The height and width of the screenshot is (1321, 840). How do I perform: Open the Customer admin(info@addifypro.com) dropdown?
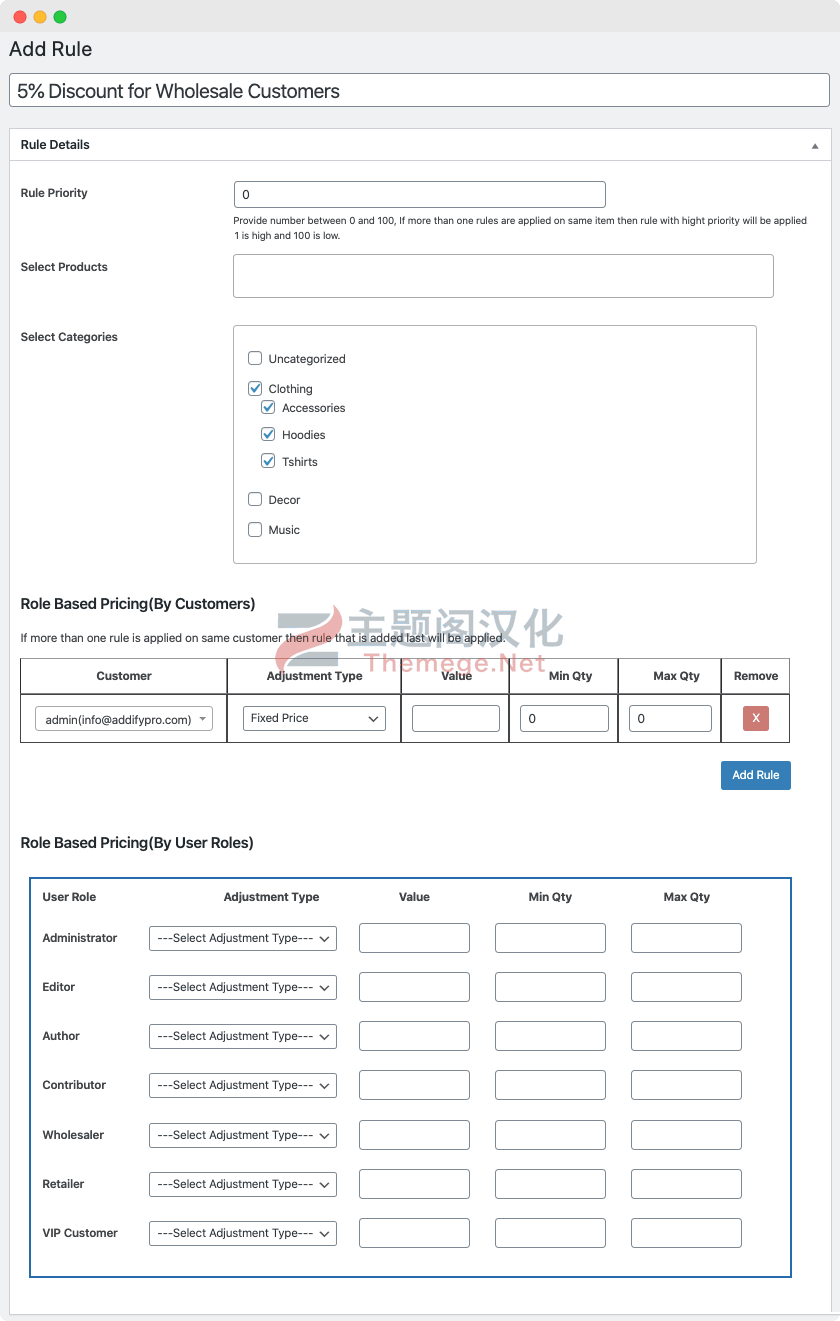coord(124,719)
